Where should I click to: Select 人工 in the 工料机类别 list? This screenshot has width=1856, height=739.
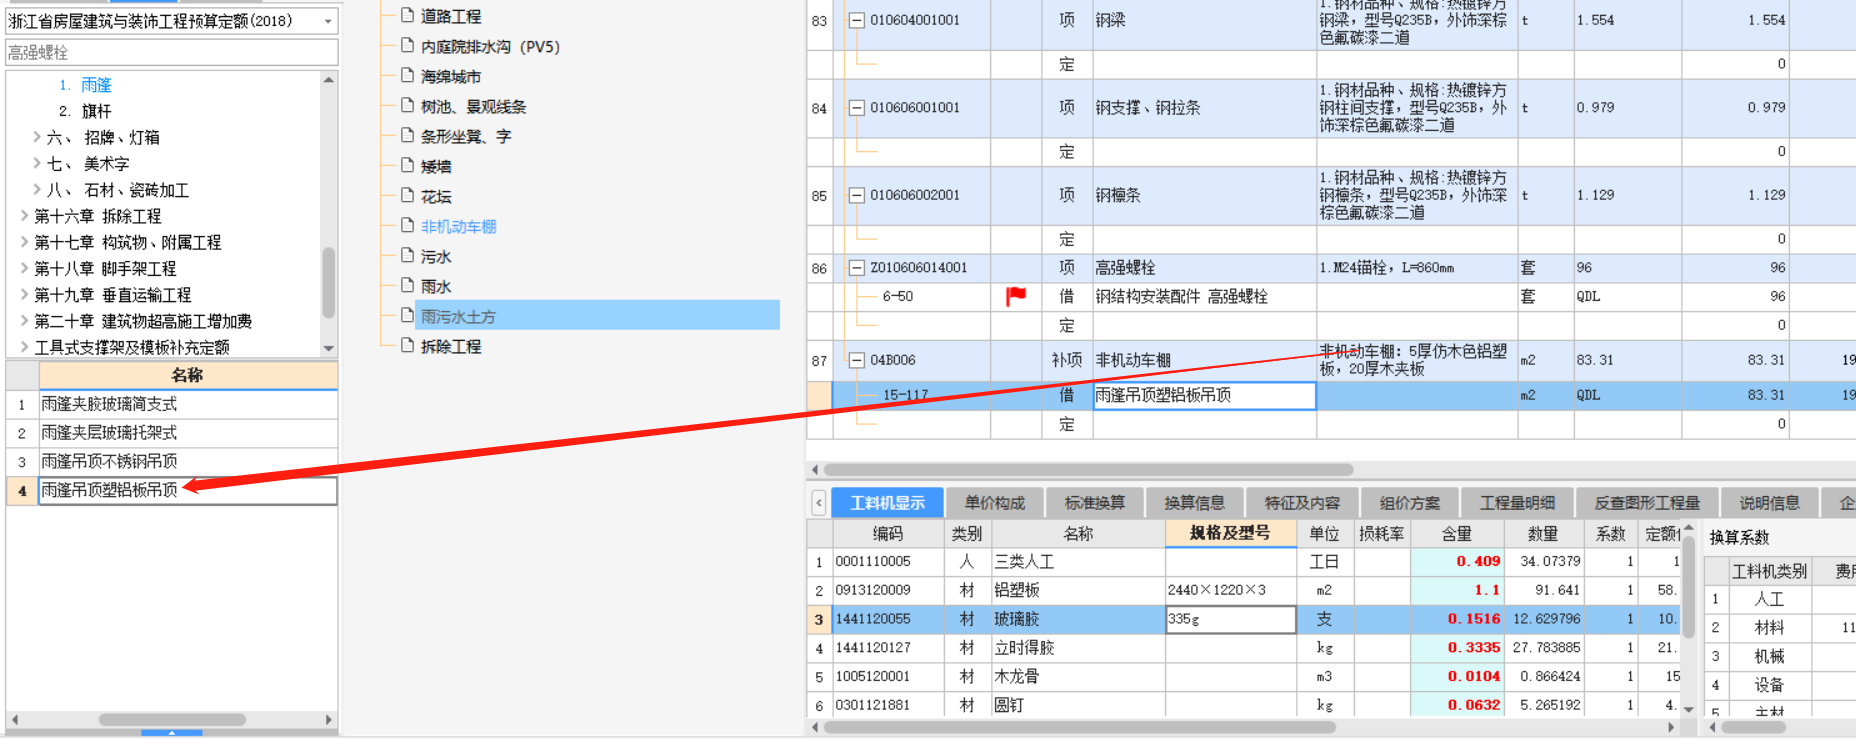1769,599
